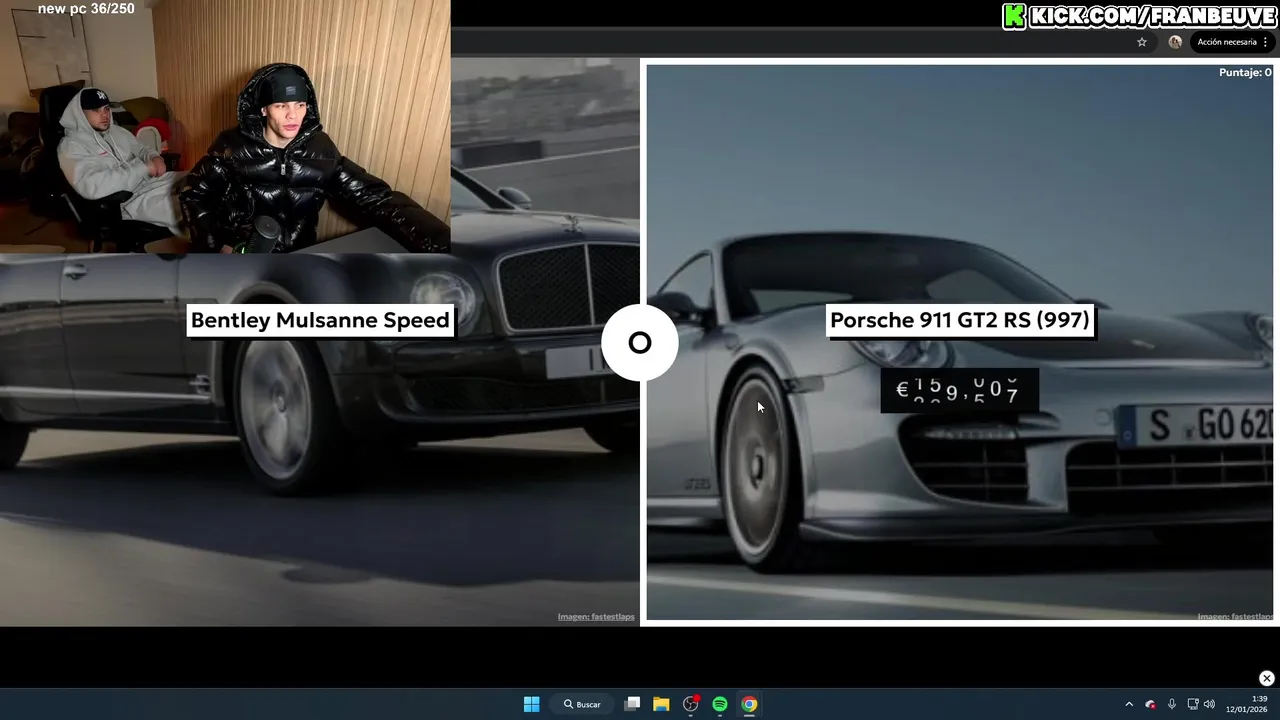Open network settings from tray icon
The width and height of the screenshot is (1280, 720).
tap(1193, 704)
